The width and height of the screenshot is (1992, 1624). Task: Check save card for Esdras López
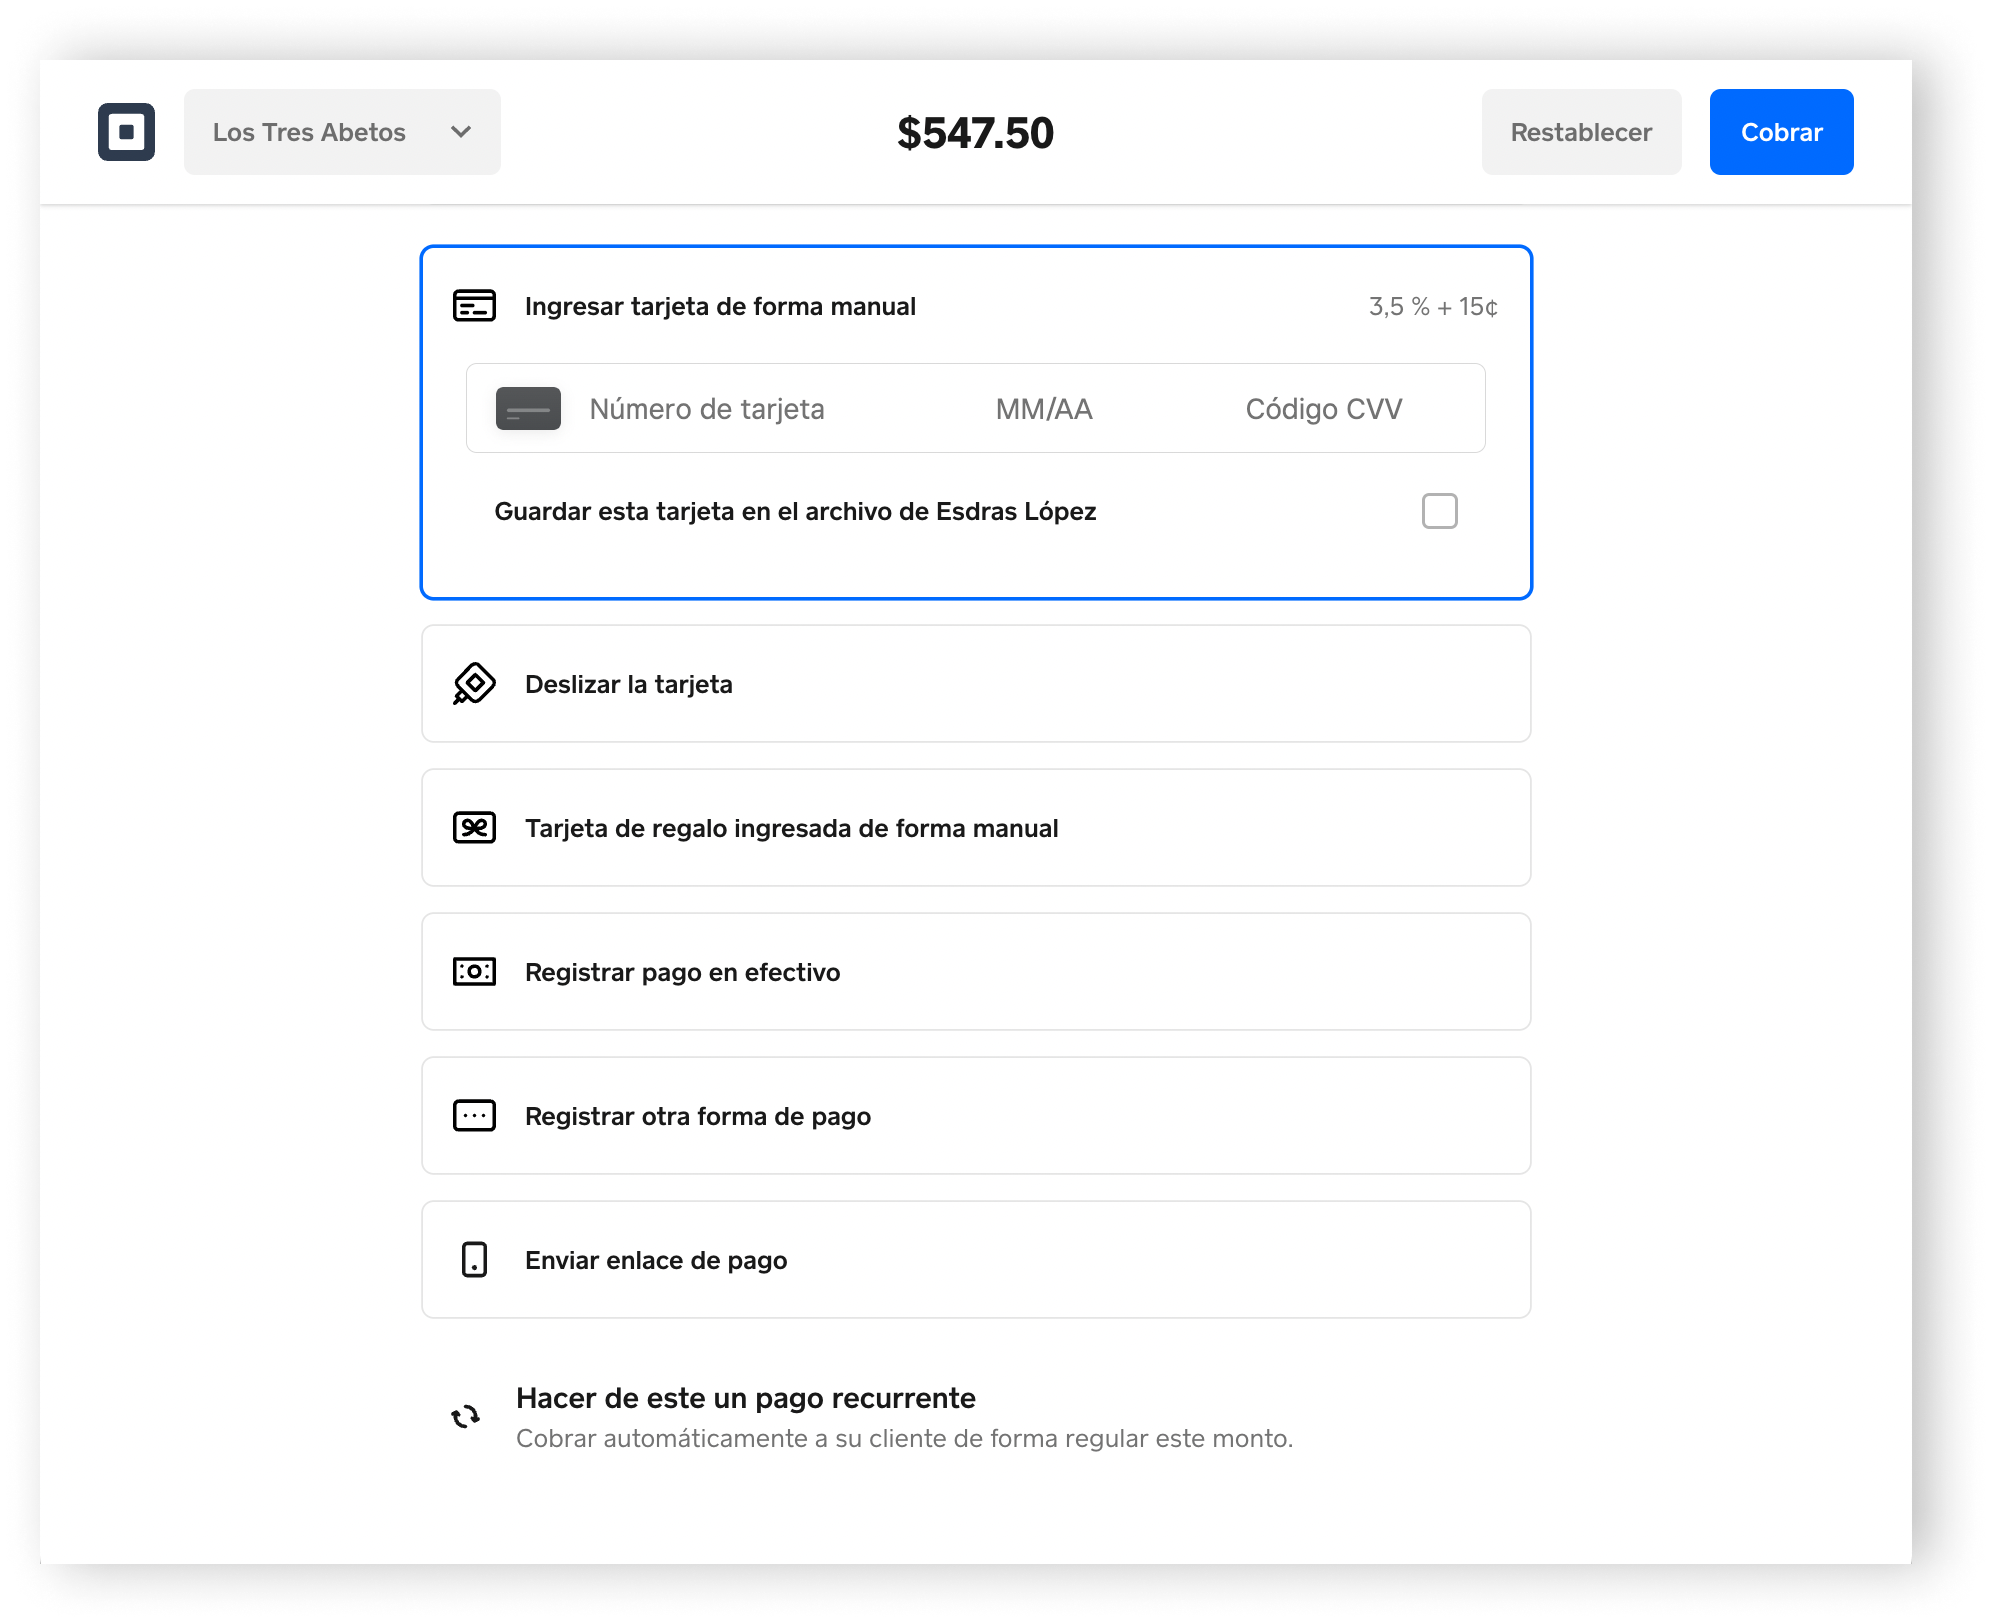click(x=1439, y=511)
